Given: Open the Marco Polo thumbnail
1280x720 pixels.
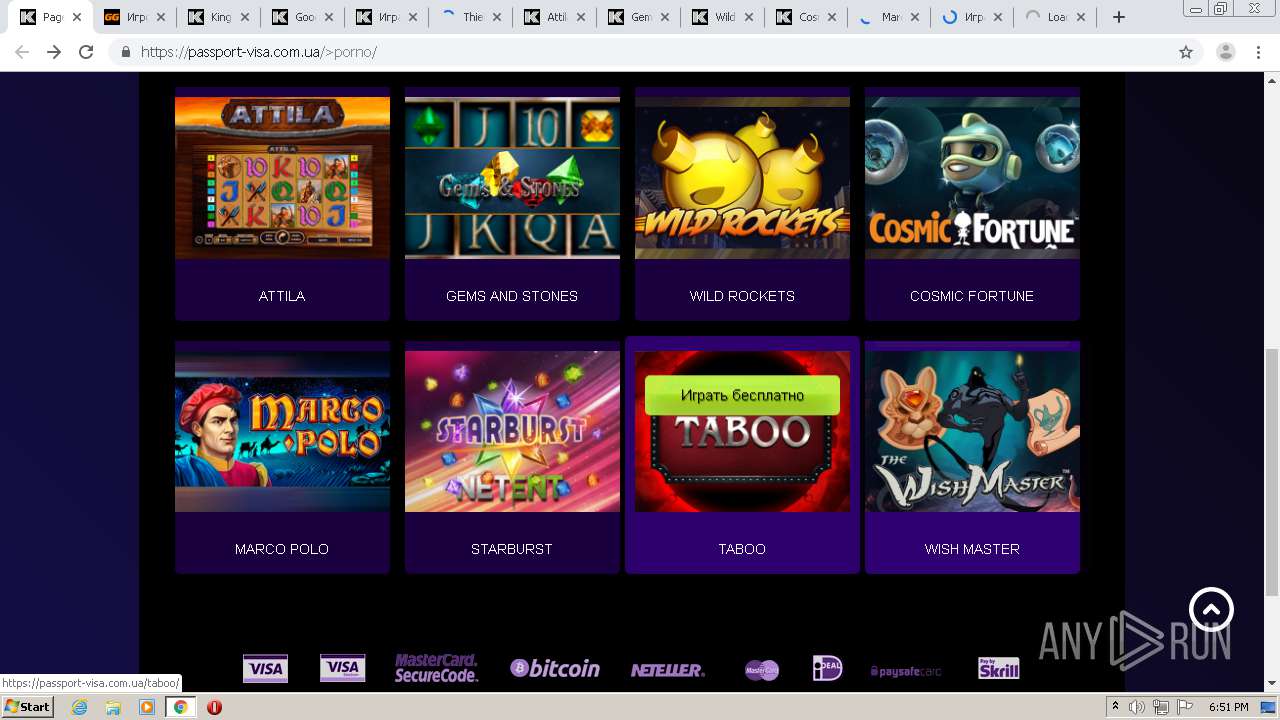Looking at the screenshot, I should 282,431.
